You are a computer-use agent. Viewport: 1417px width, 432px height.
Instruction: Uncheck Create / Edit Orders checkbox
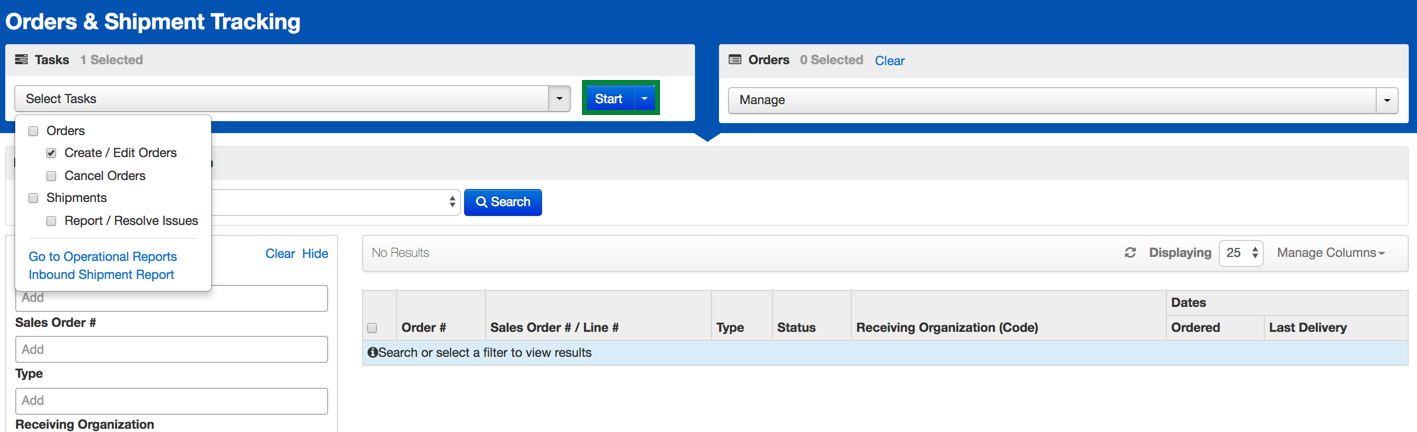51,153
